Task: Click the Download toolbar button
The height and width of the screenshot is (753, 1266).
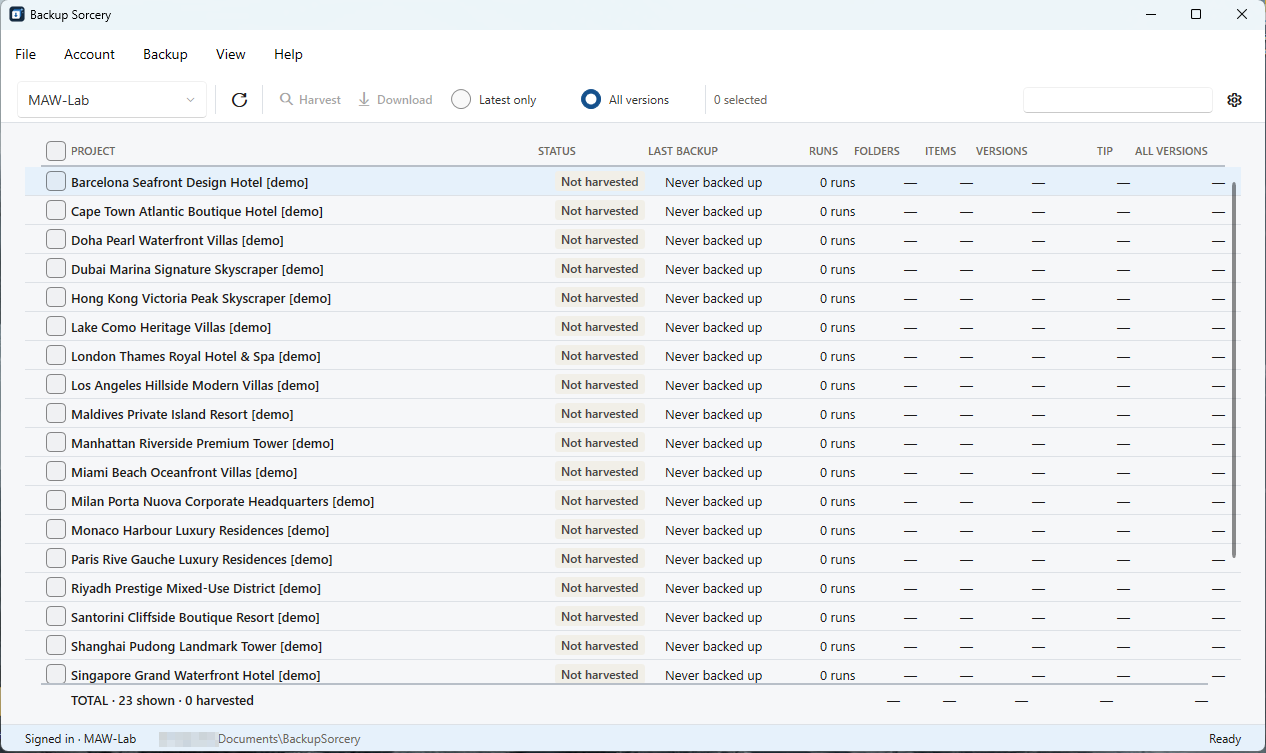Action: click(395, 100)
